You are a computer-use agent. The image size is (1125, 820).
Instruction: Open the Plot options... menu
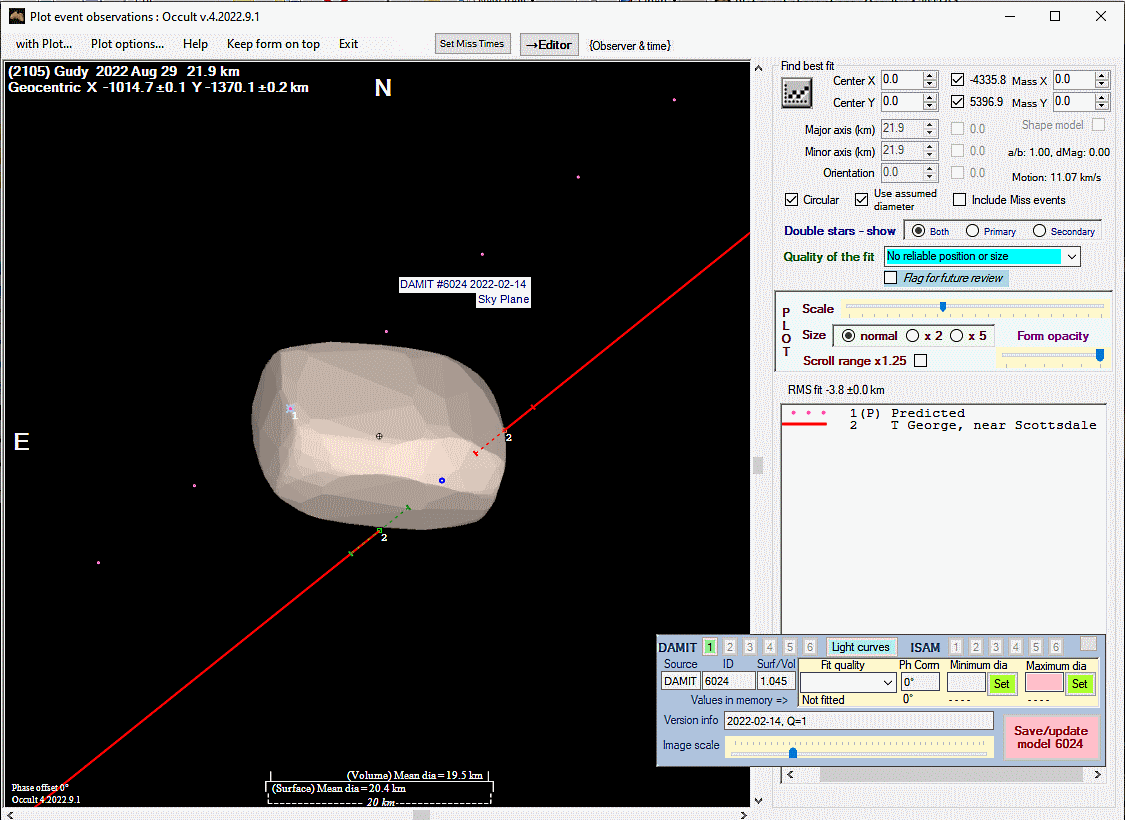127,44
